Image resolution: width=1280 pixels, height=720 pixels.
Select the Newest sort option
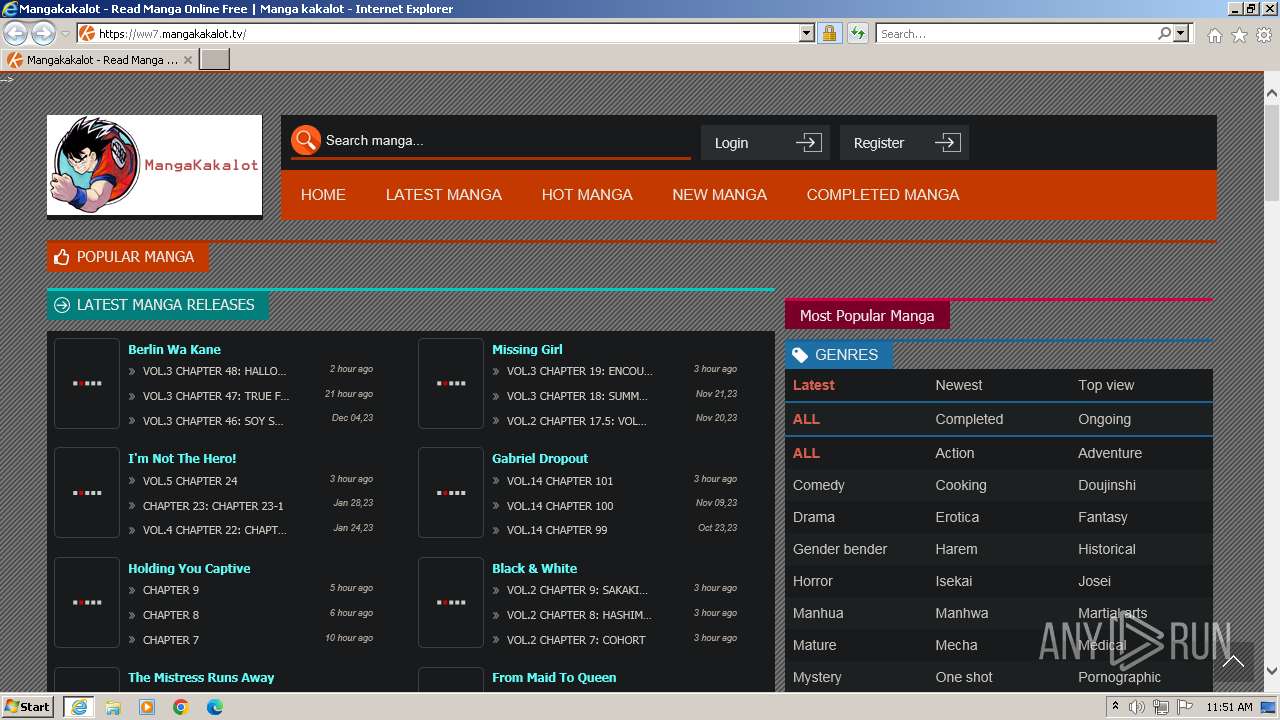(x=959, y=385)
